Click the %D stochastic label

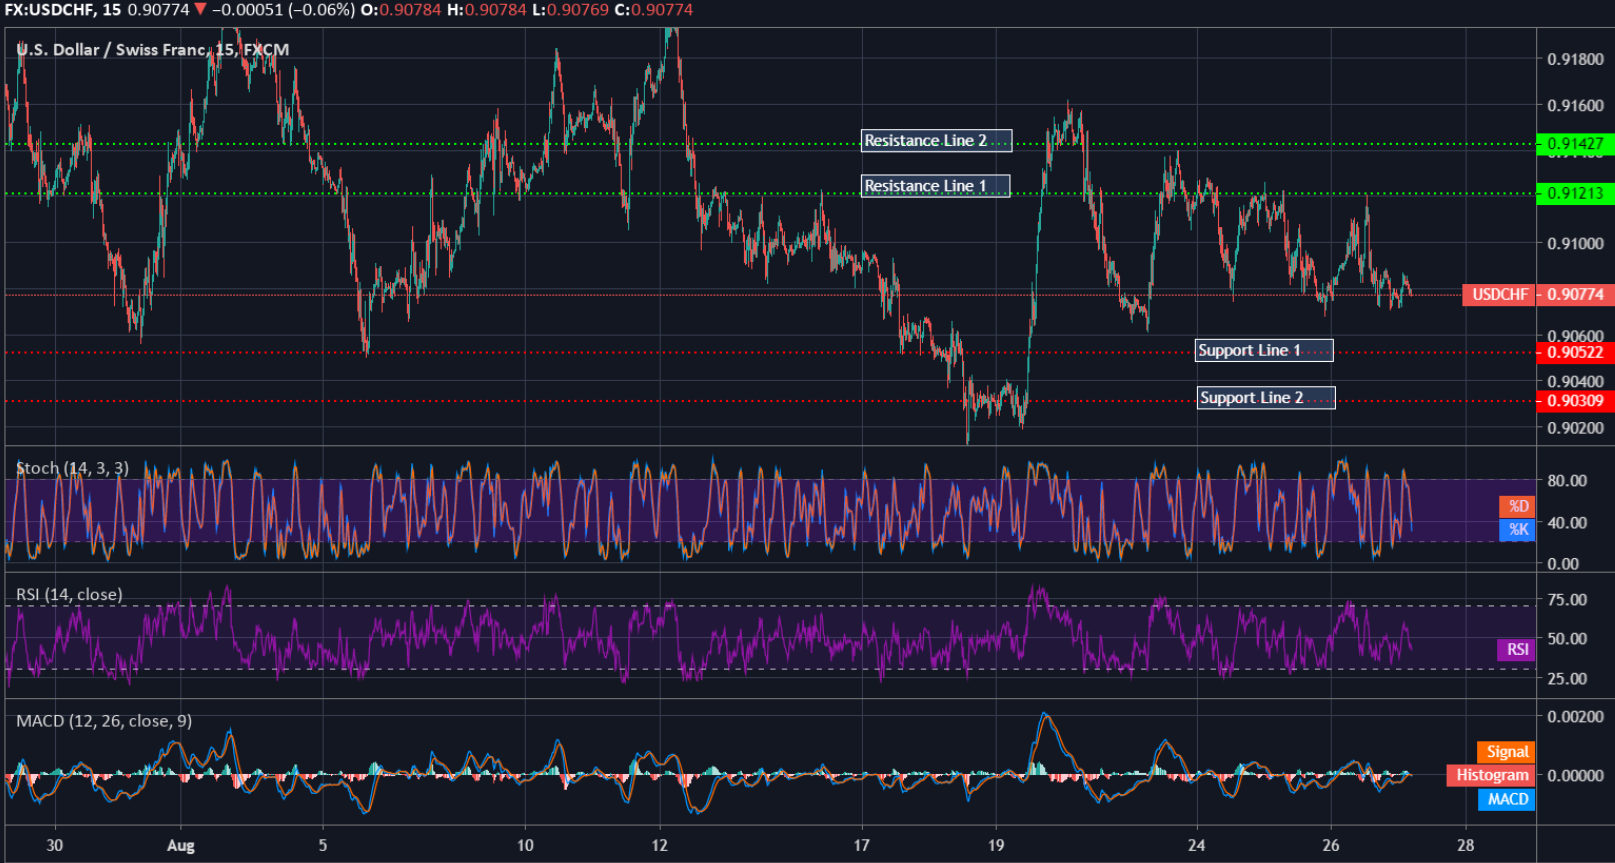tap(1518, 506)
